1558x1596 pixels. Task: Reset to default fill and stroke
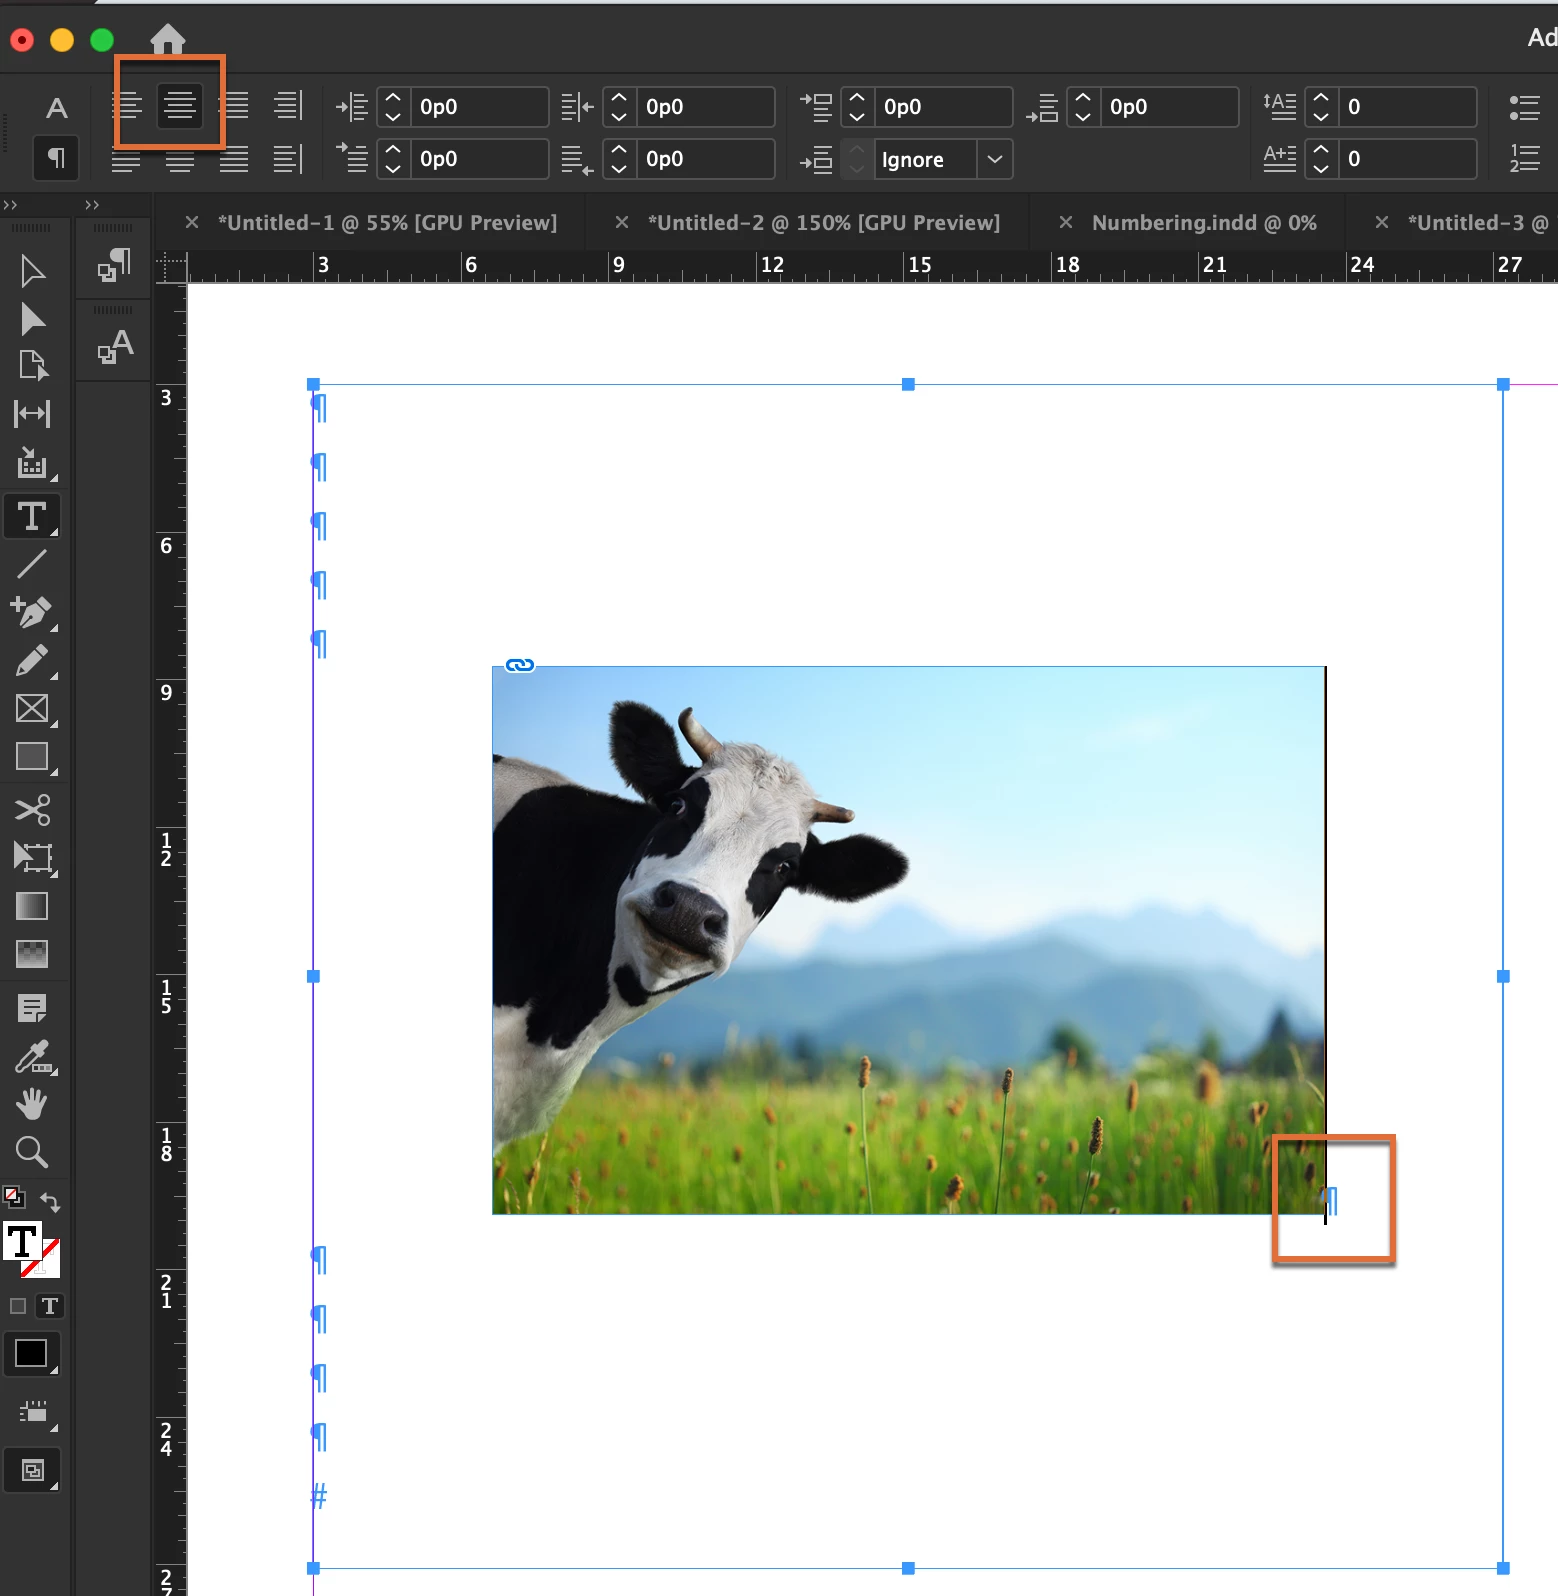(x=14, y=1197)
